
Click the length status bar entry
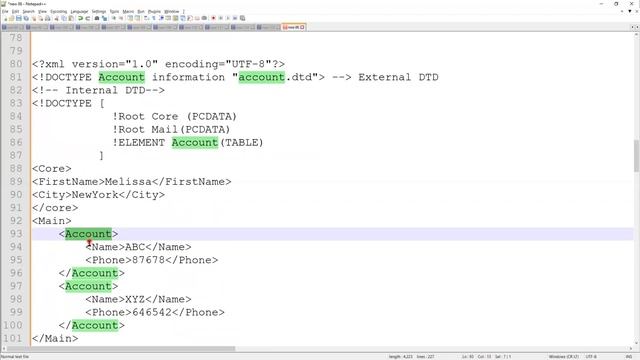tap(400, 357)
